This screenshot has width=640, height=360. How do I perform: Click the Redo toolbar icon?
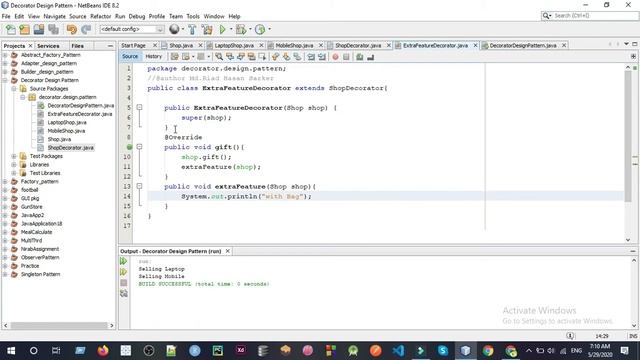(86, 29)
